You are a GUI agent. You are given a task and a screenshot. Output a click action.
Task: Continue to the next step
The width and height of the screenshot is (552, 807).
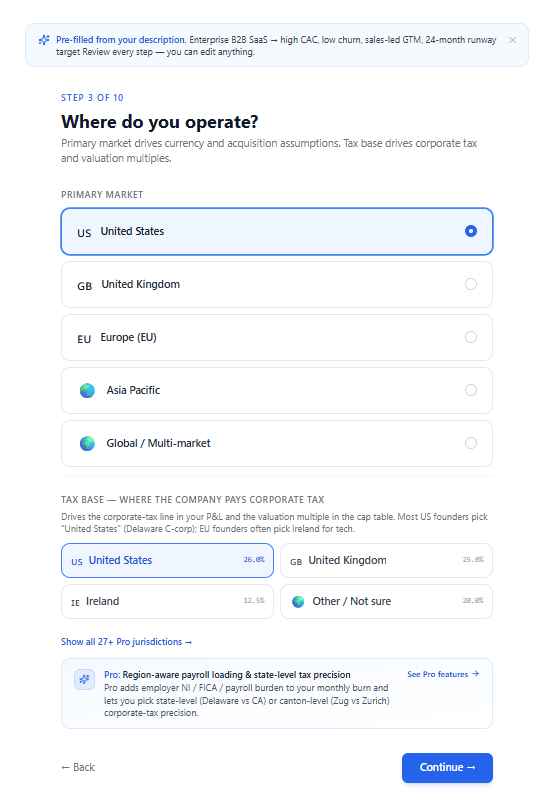(x=448, y=768)
